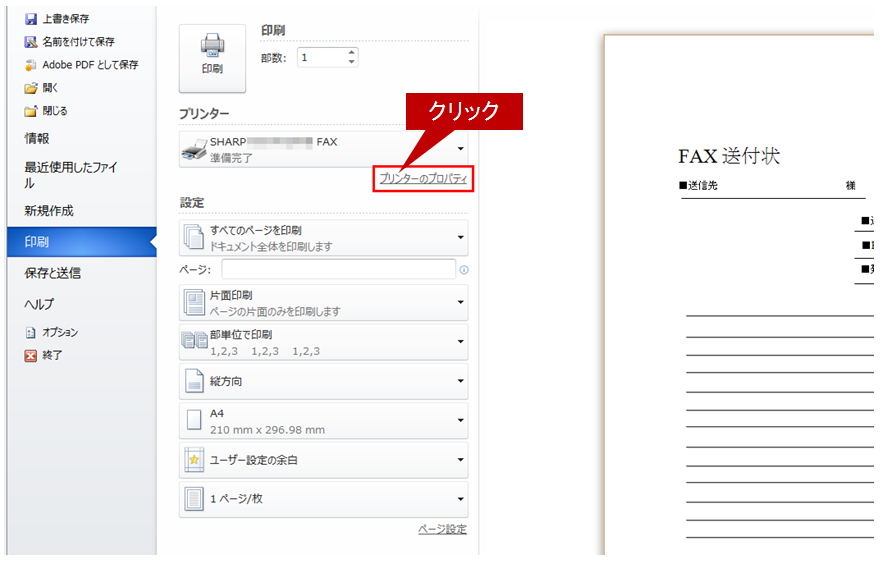883x562 pixels.
Task: Expand the 1 ページ/枚 pages-per-sheet dropdown
Action: (461, 499)
